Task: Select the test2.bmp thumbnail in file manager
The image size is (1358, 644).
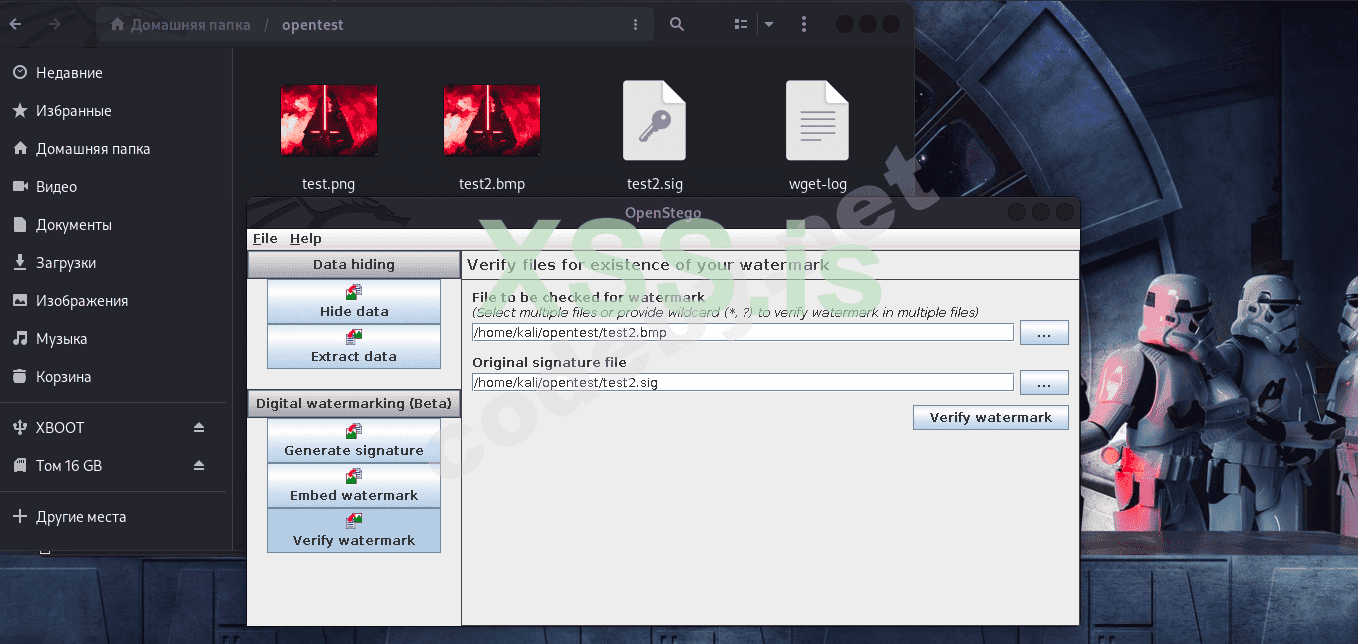Action: click(492, 120)
